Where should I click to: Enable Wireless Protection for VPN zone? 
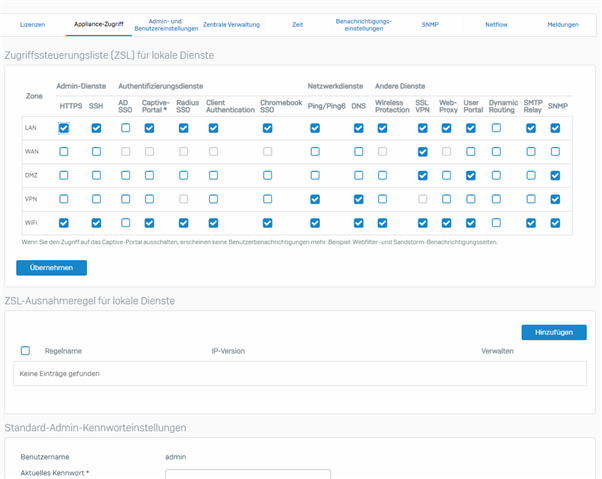point(382,199)
